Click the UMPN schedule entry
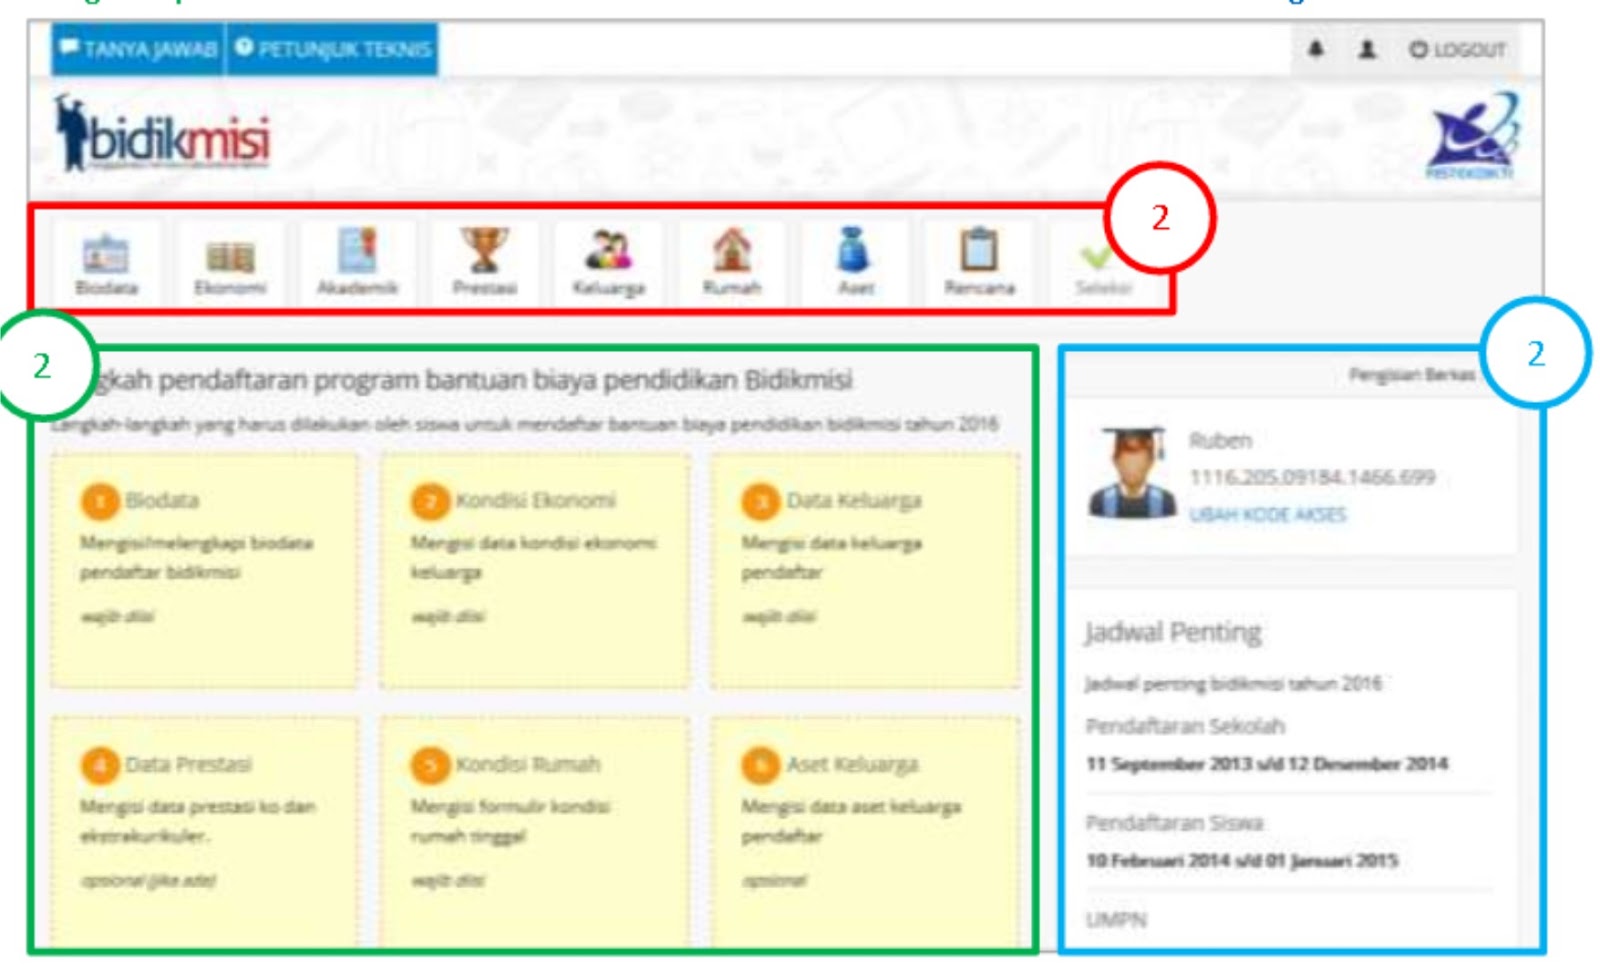The width and height of the screenshot is (1600, 971). point(1116,920)
